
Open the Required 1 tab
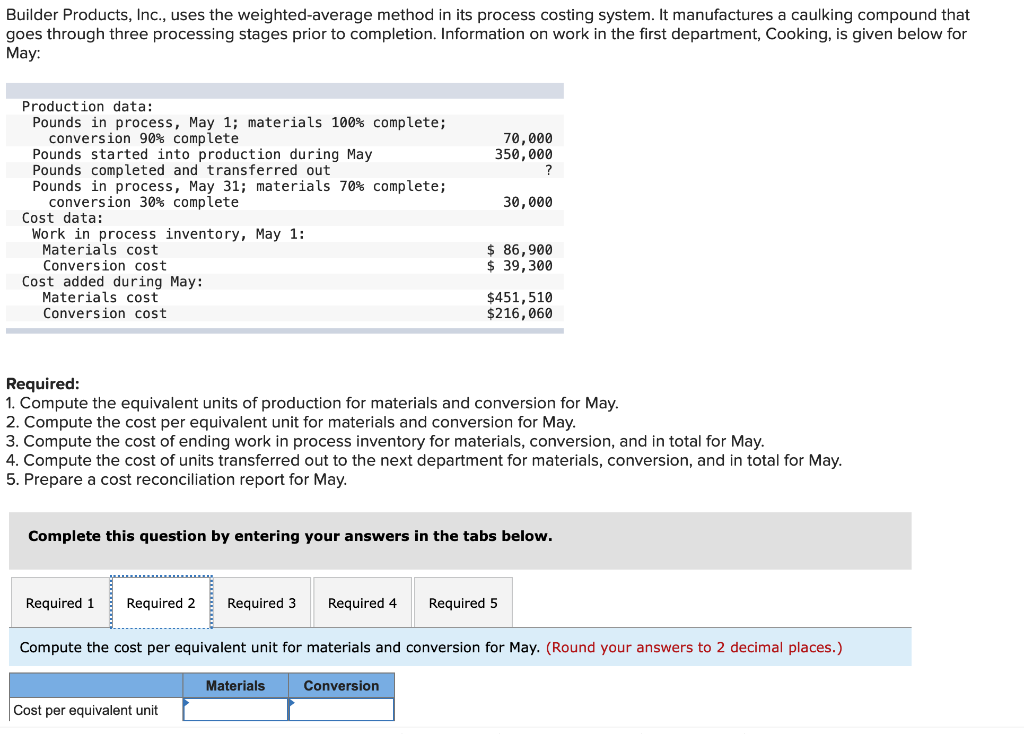[x=60, y=603]
